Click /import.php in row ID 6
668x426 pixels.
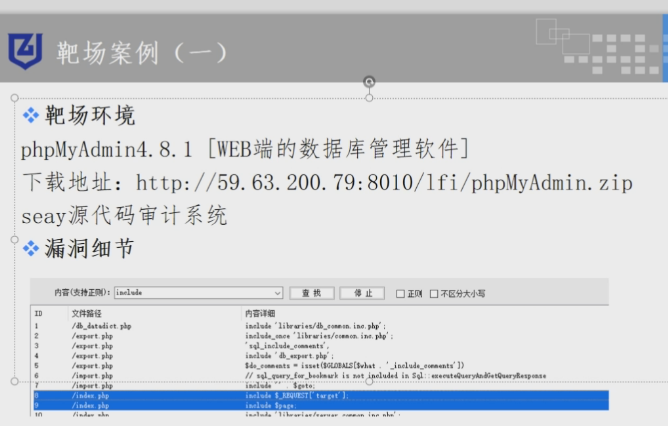(x=92, y=376)
